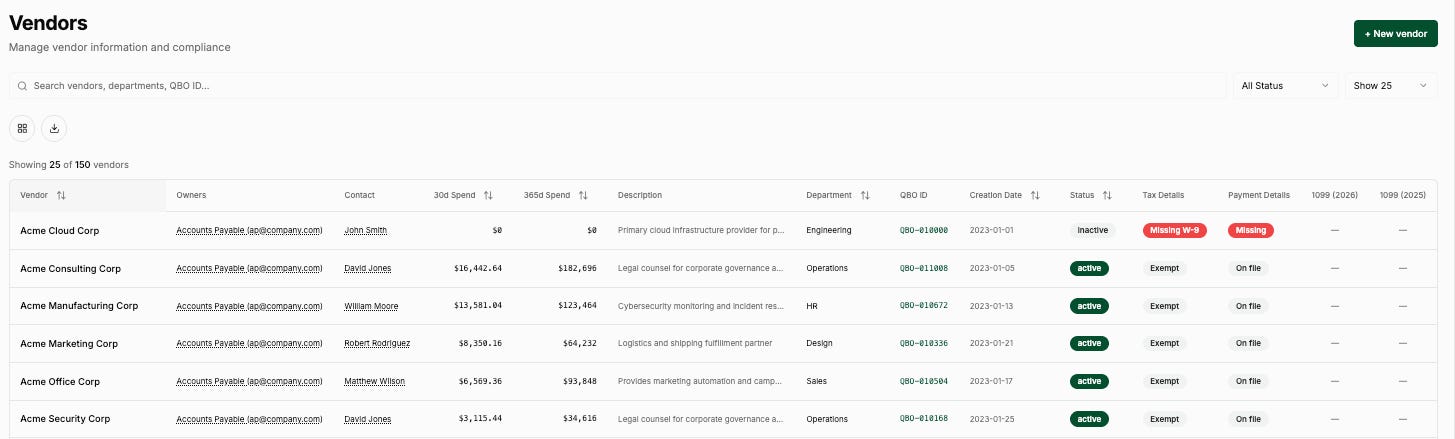The width and height of the screenshot is (1455, 439).
Task: Sort by 30d Spend arrows
Action: 488,195
